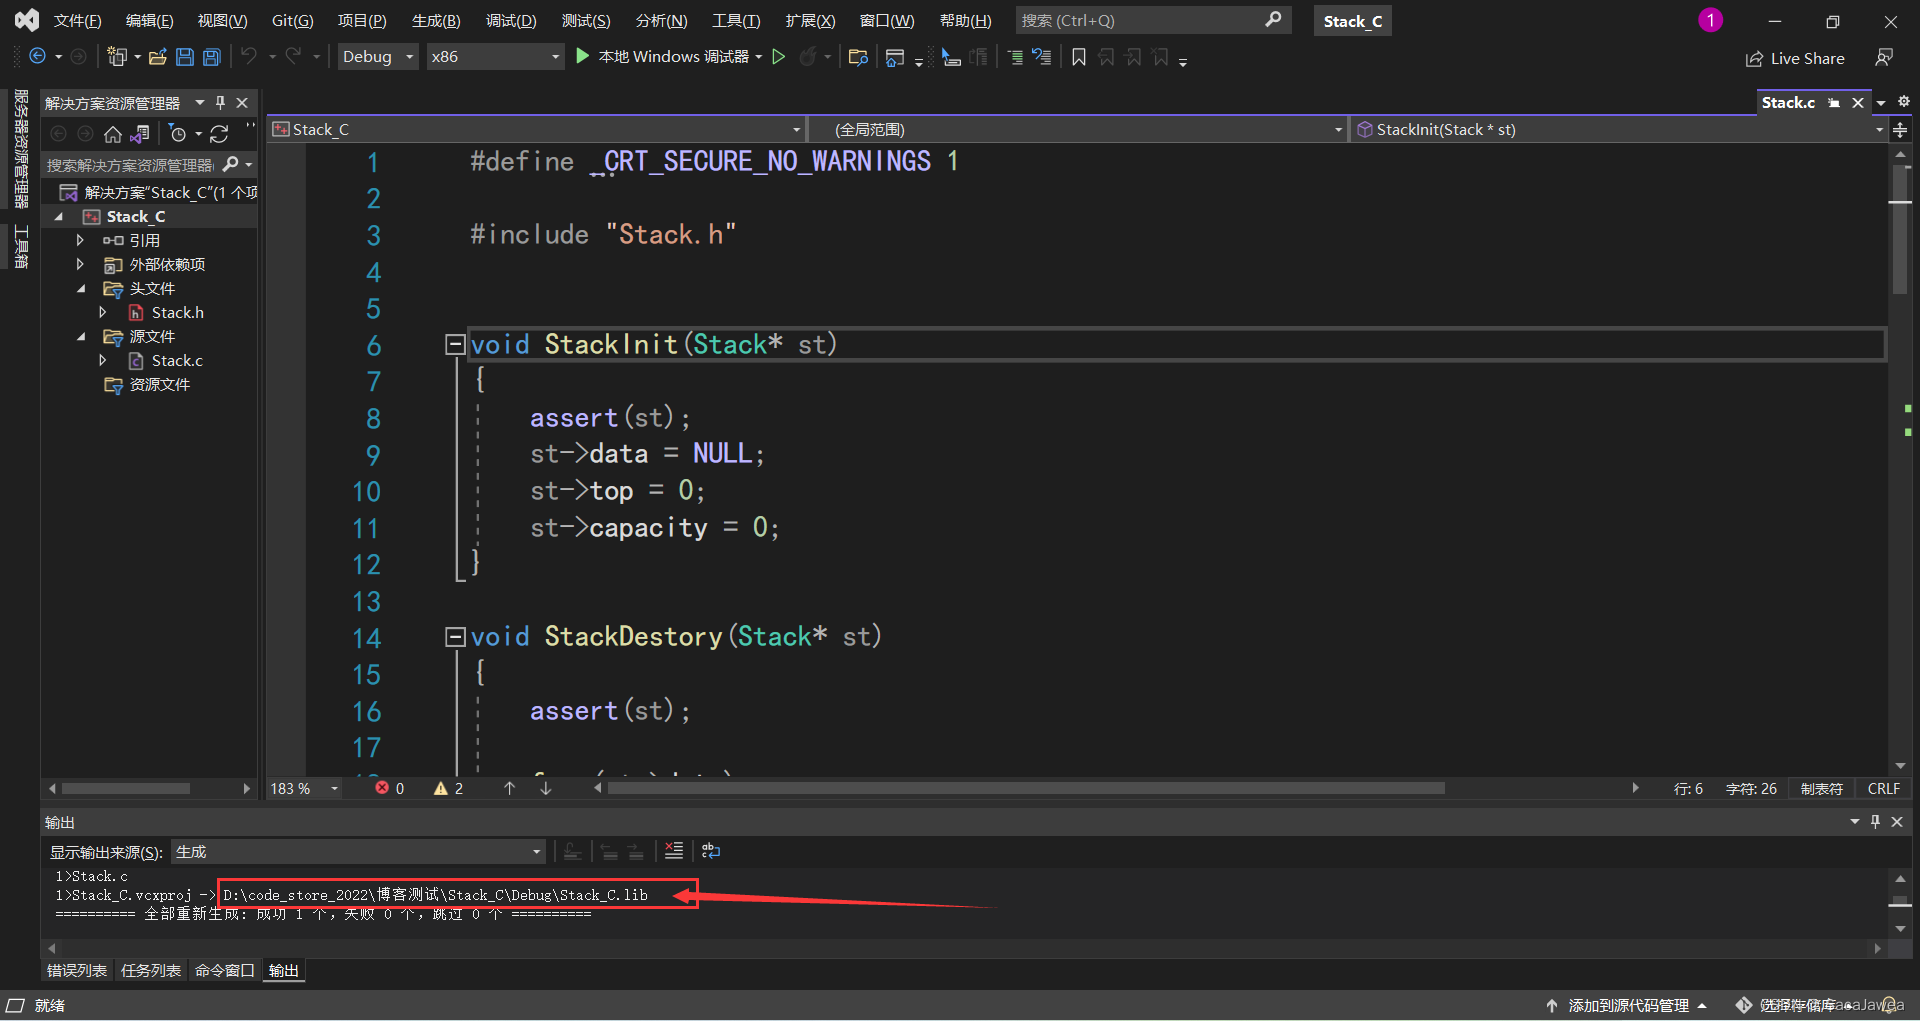Click the editor horizontal scrollbar thumb

tap(1026, 788)
